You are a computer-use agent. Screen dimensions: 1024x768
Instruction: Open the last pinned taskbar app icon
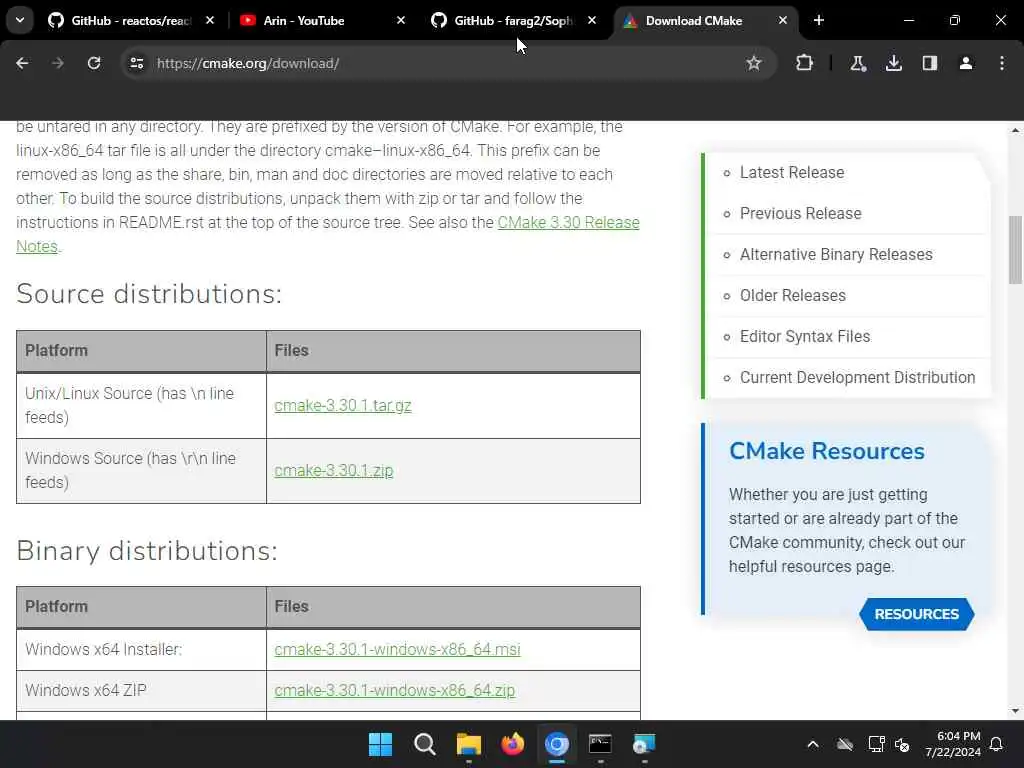644,744
